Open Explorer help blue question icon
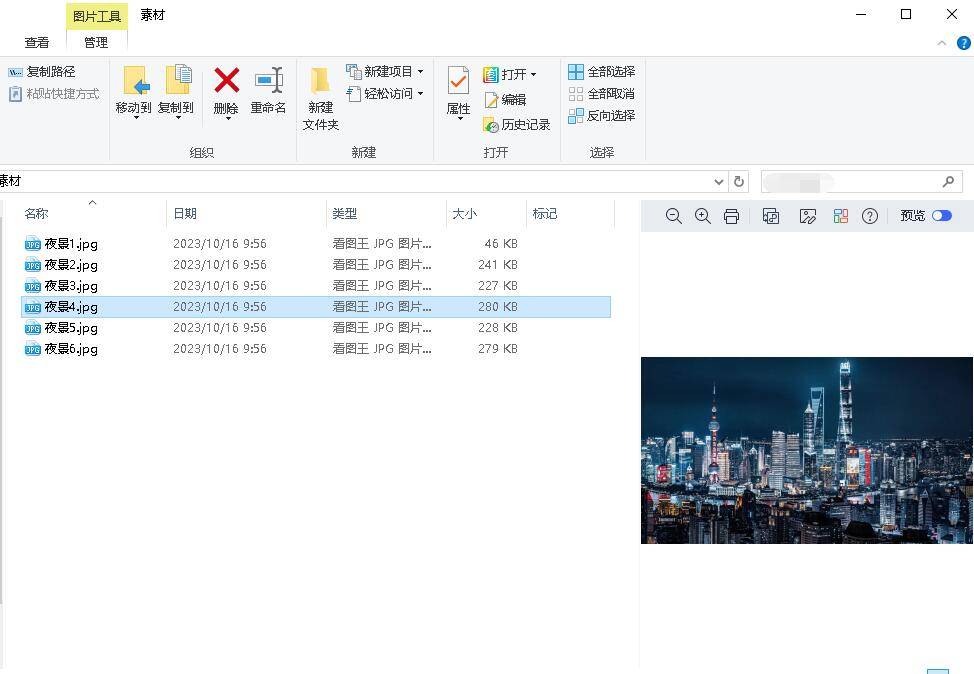 963,43
